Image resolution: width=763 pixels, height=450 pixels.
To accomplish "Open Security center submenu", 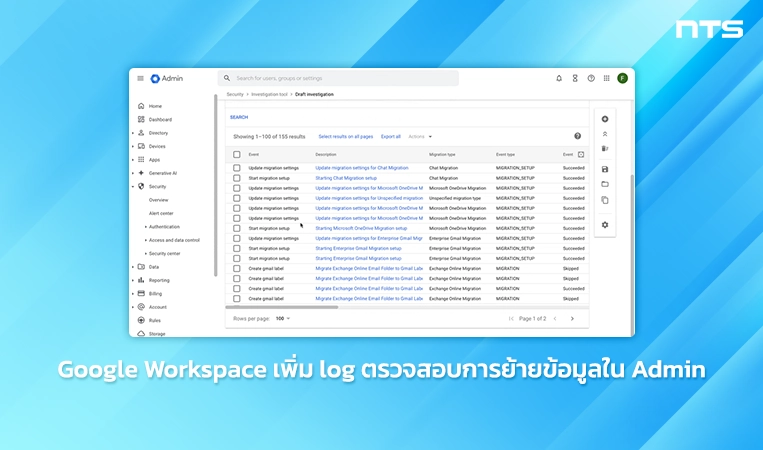I will tap(164, 253).
